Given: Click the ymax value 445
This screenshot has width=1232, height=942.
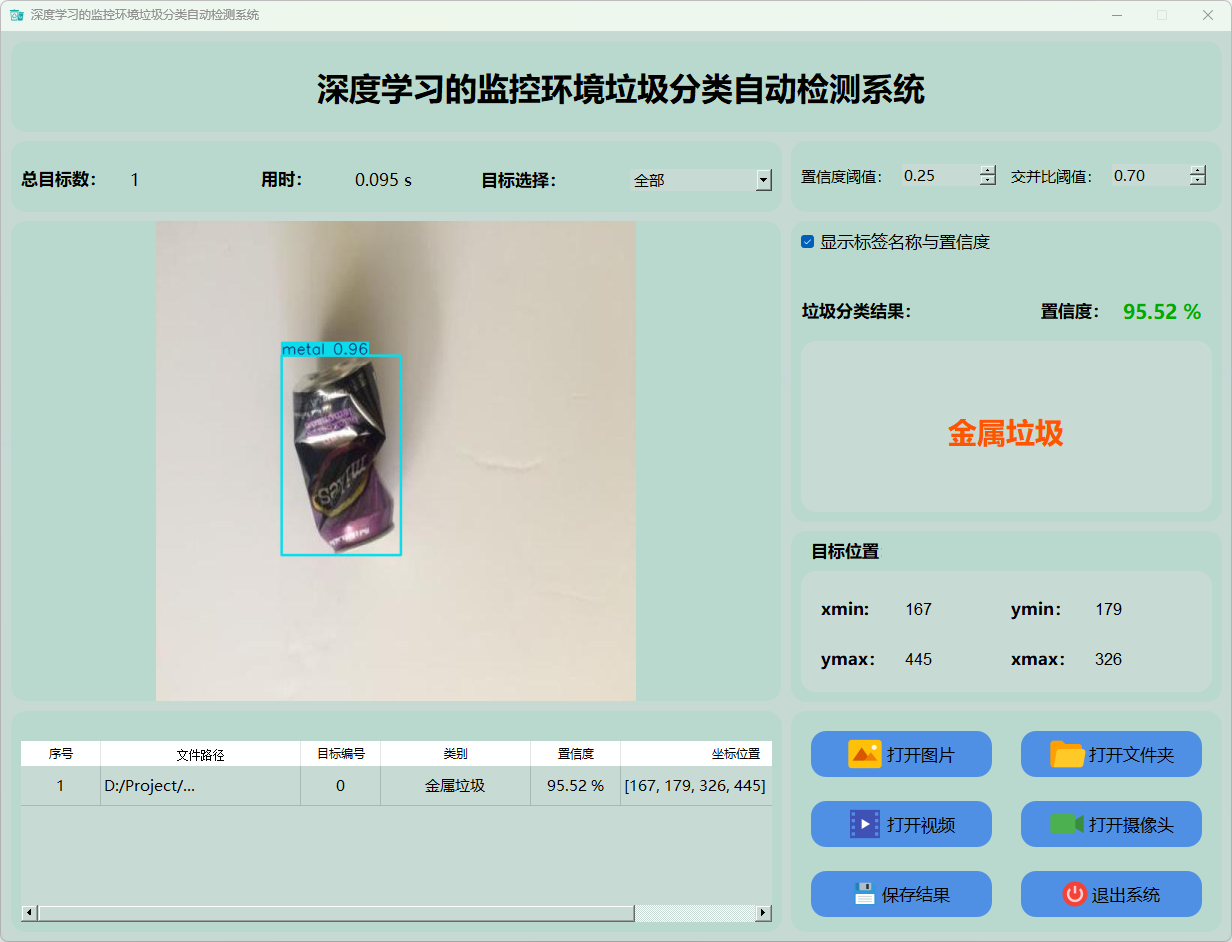Looking at the screenshot, I should (x=918, y=659).
